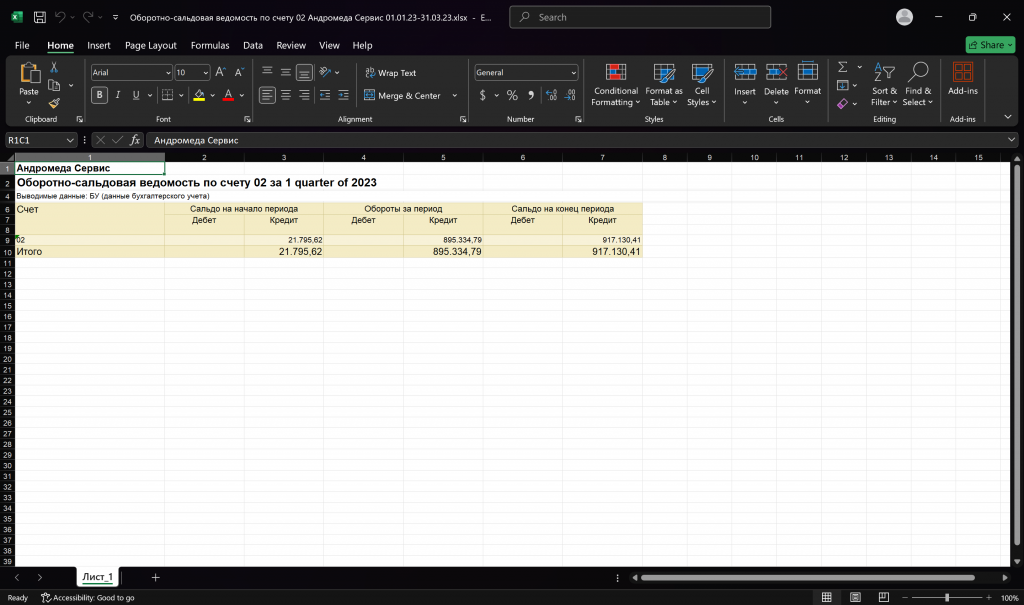Click in the Search box
The height and width of the screenshot is (605, 1024).
pos(640,17)
